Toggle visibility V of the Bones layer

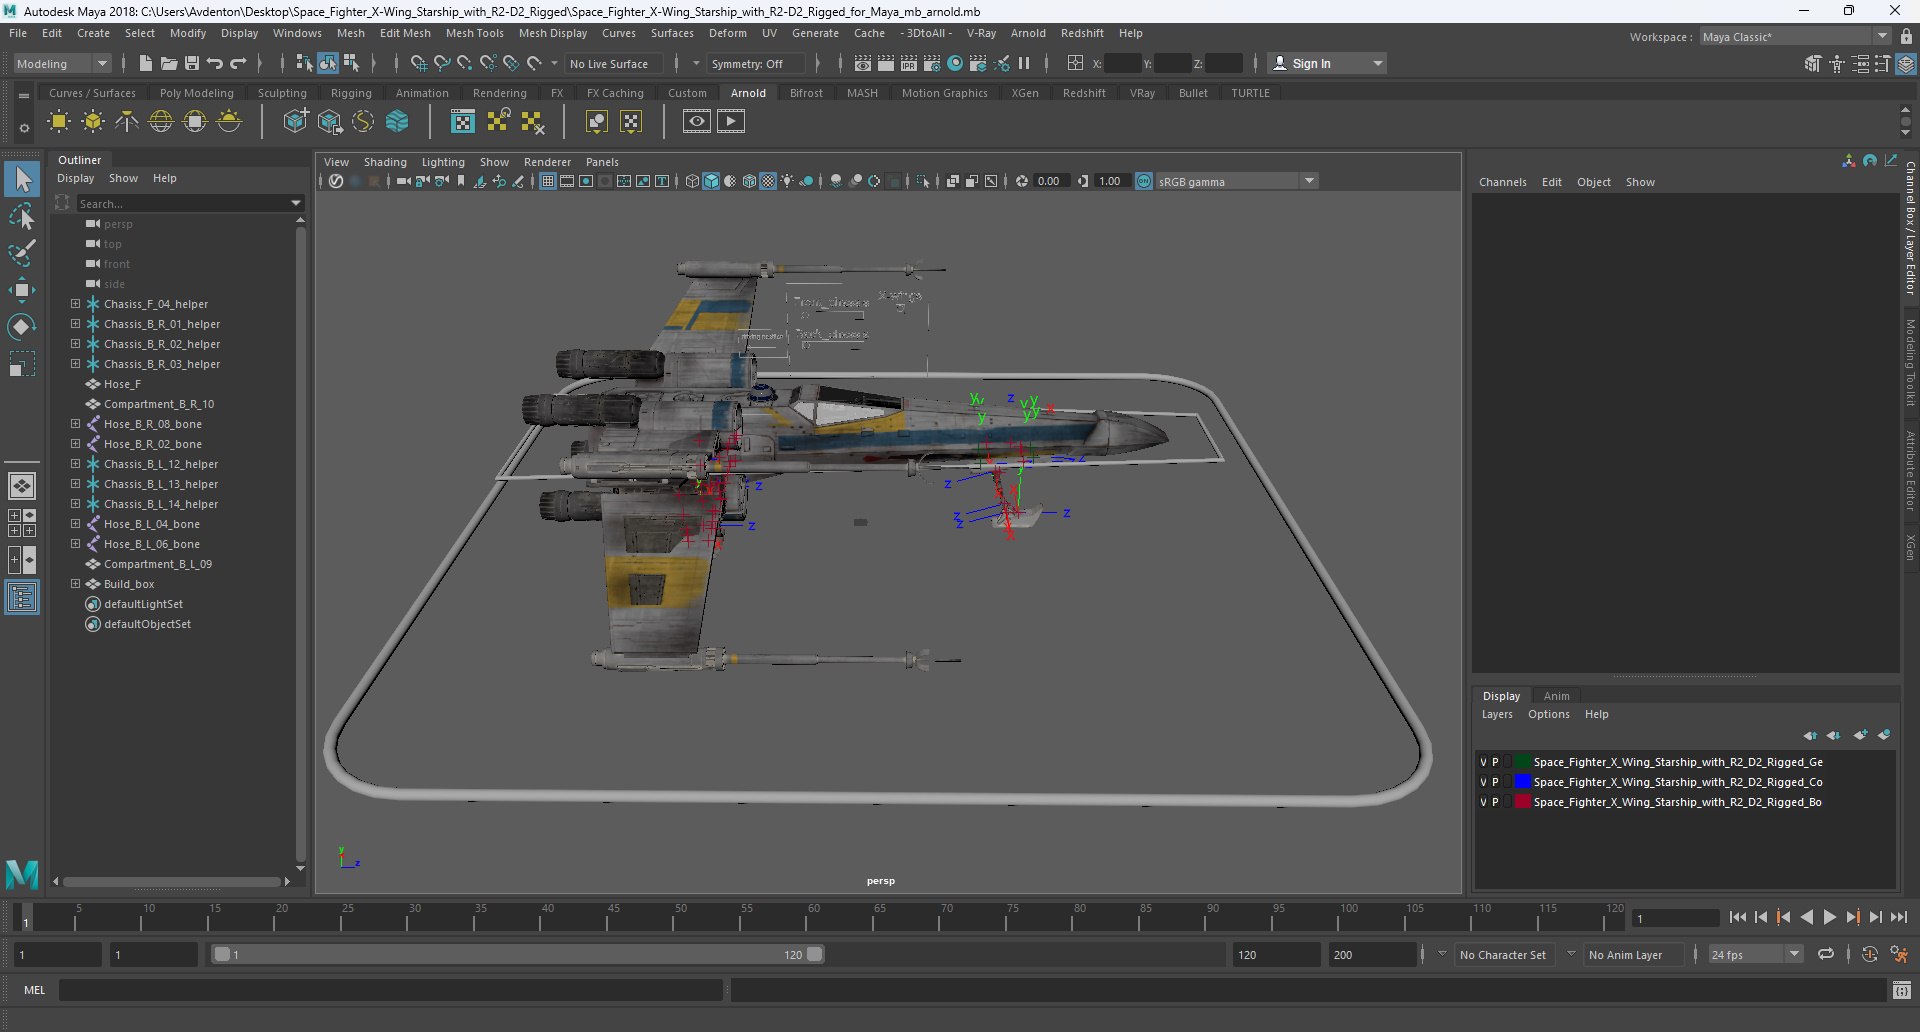click(x=1483, y=802)
